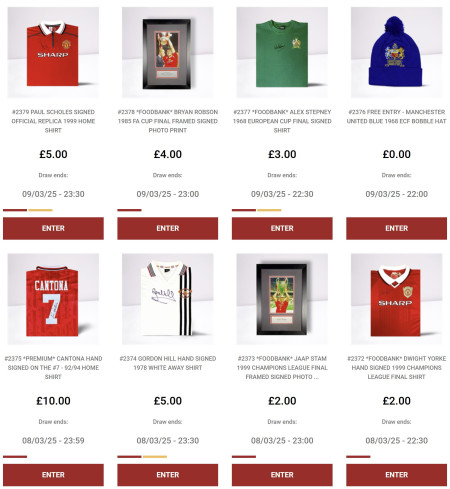Click ENTER for the Dwight Yorke shirt draw
The width and height of the screenshot is (450, 489).
tap(396, 475)
